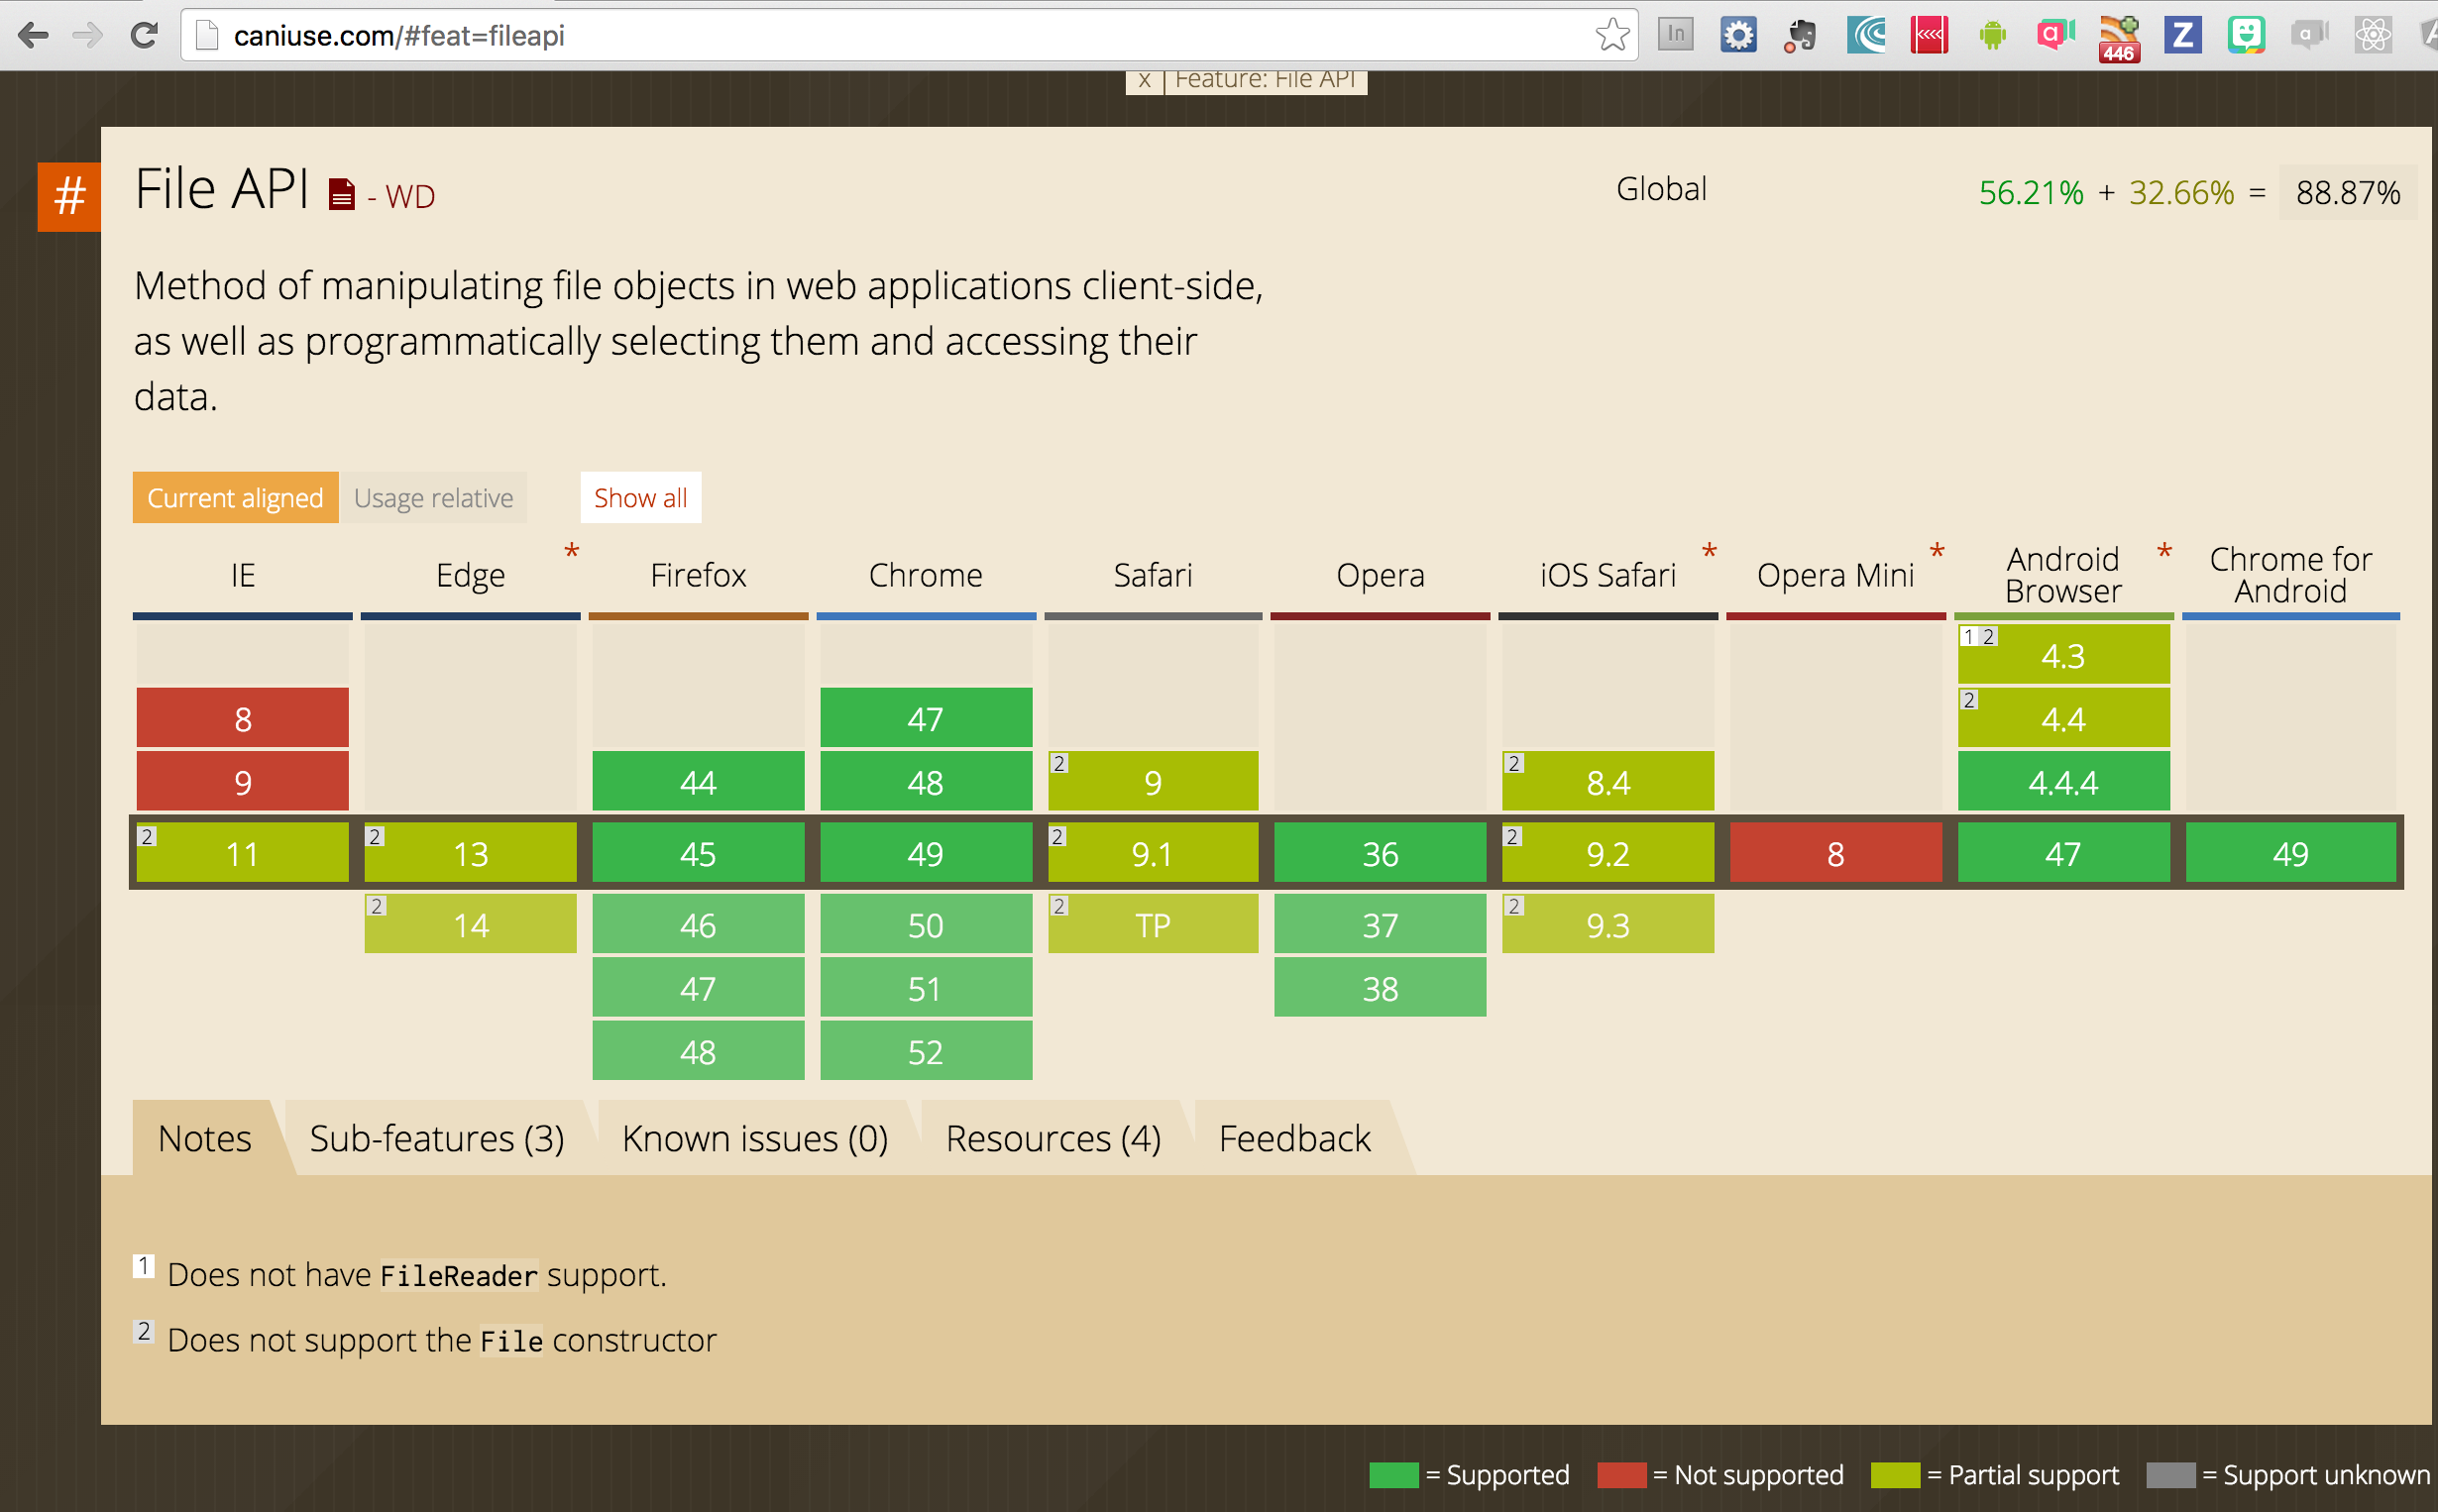Open the blue gear extension icon
2438x1512 pixels.
click(1738, 35)
